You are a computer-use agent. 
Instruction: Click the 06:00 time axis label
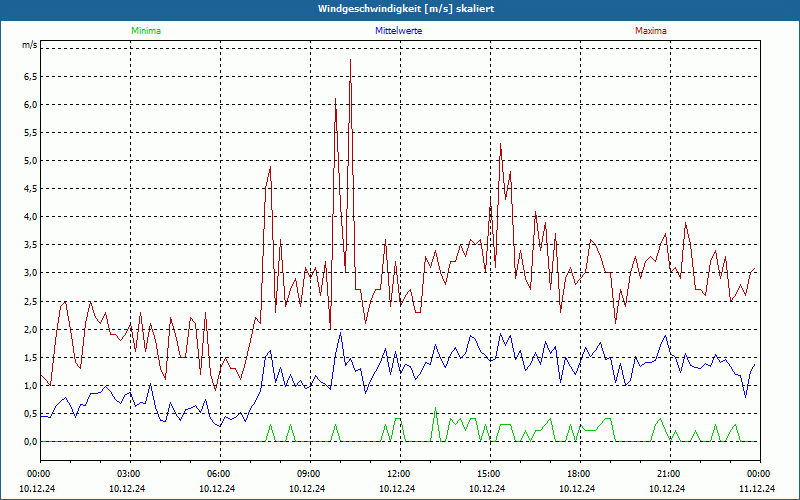point(218,474)
